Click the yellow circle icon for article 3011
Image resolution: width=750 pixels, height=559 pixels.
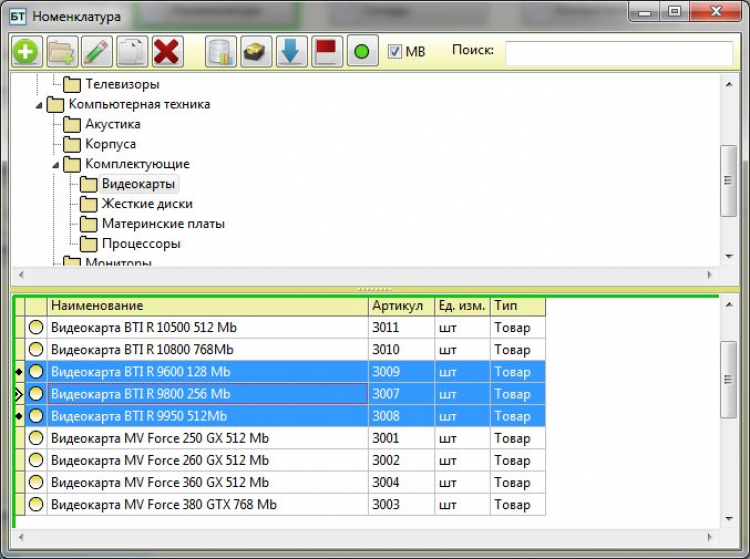point(36,328)
